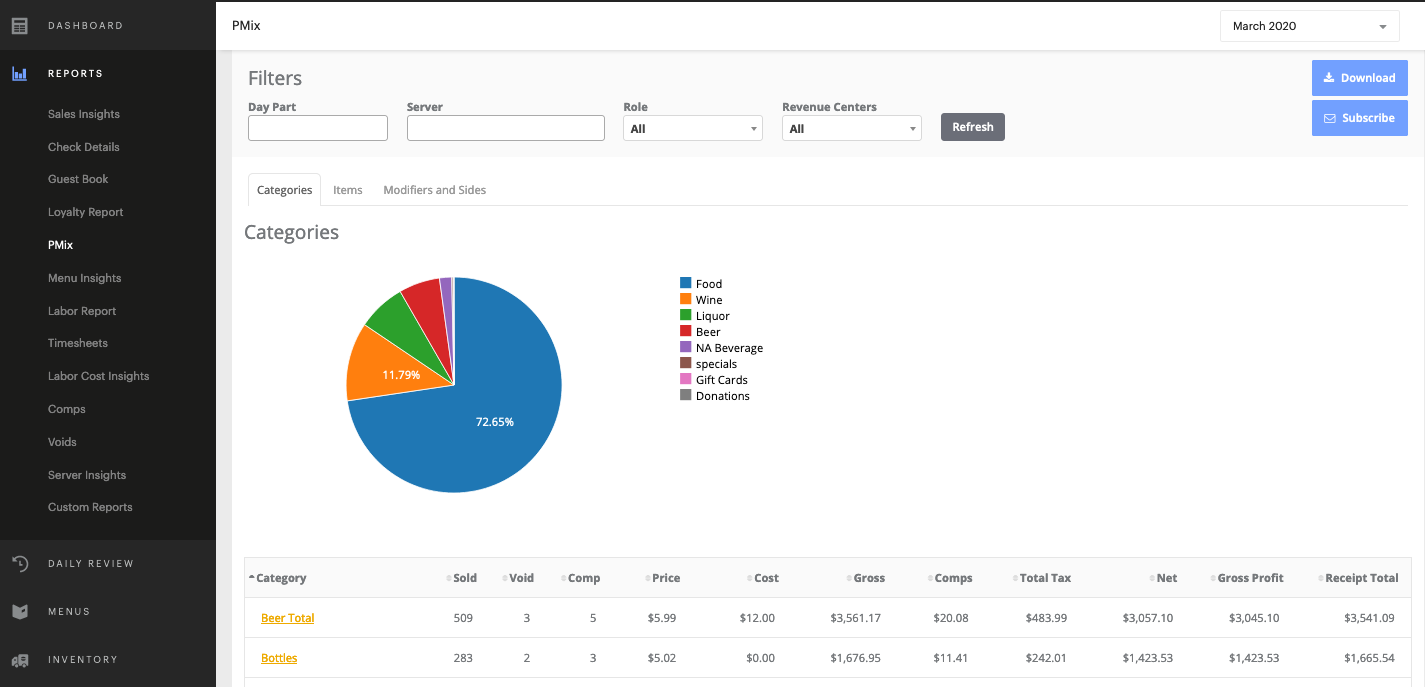Sort table by Comps column
This screenshot has width=1425, height=687.
953,578
